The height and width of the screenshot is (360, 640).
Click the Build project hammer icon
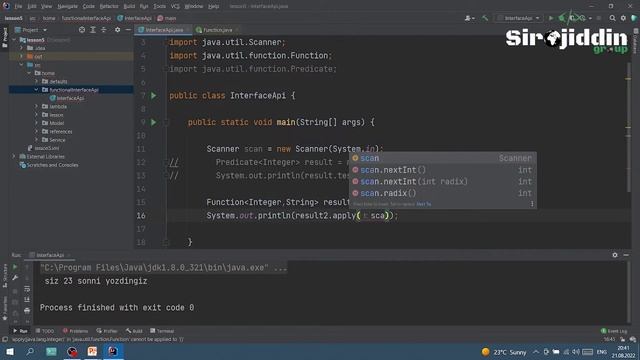click(x=485, y=18)
